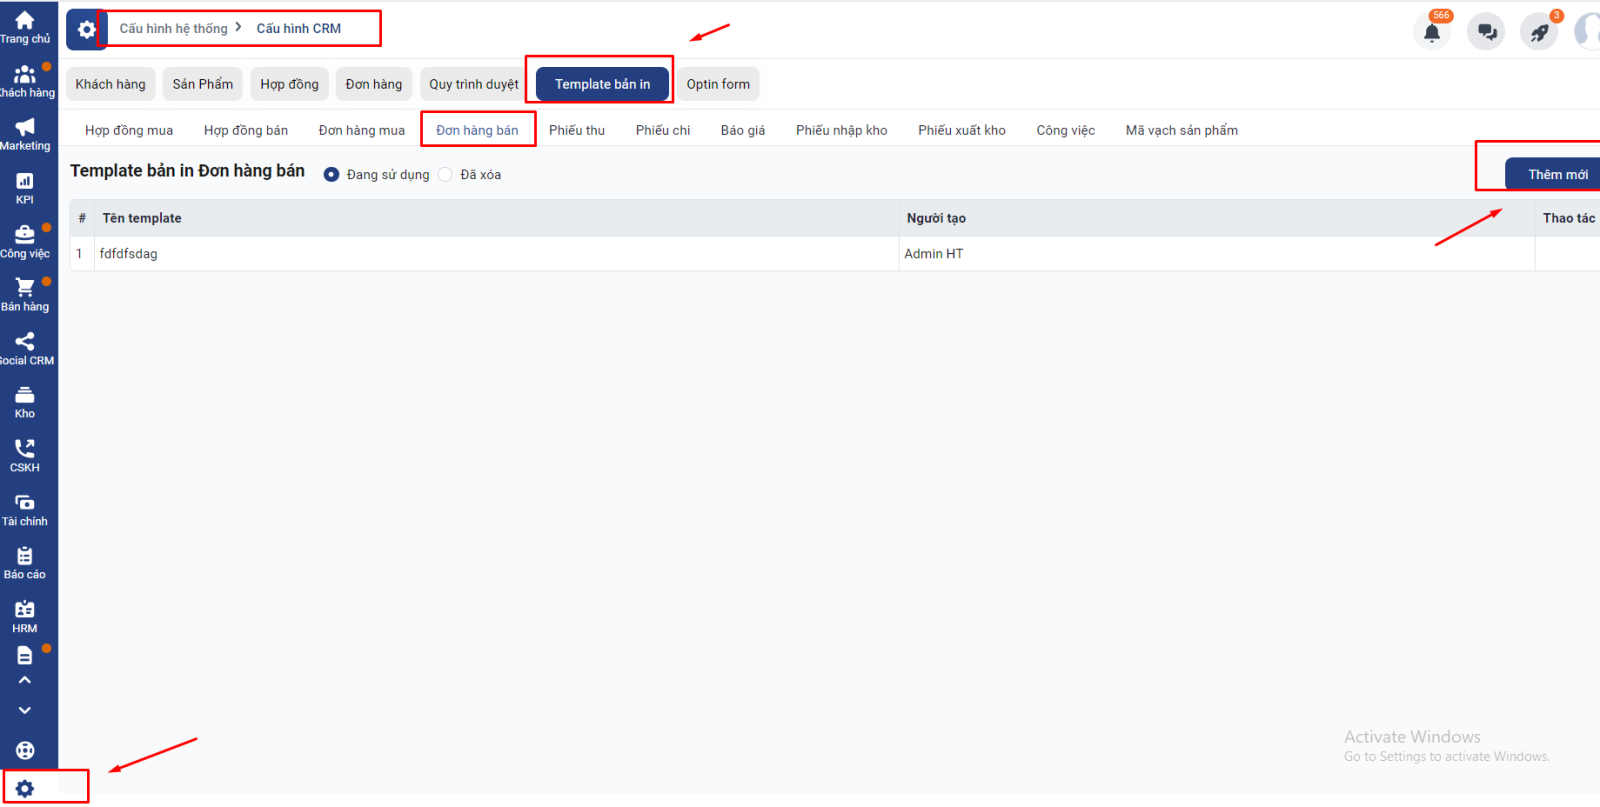
Task: Switch to the Optin form tab
Action: click(718, 85)
